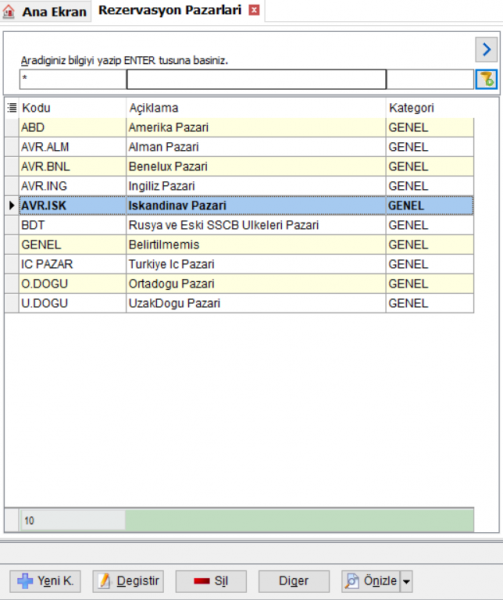Image resolution: width=503 pixels, height=600 pixels.
Task: Expand the dropdown arrow next to Önizle
Action: 406,581
